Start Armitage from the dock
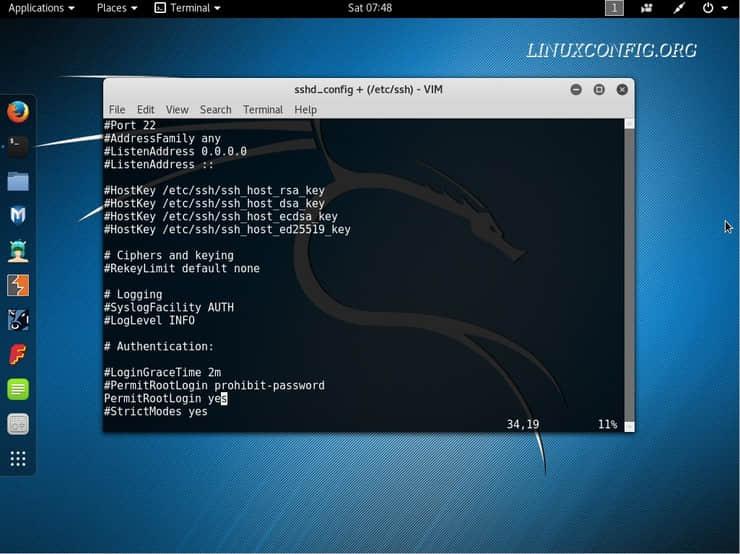Screen dimensions: 740x554 (x=17, y=251)
